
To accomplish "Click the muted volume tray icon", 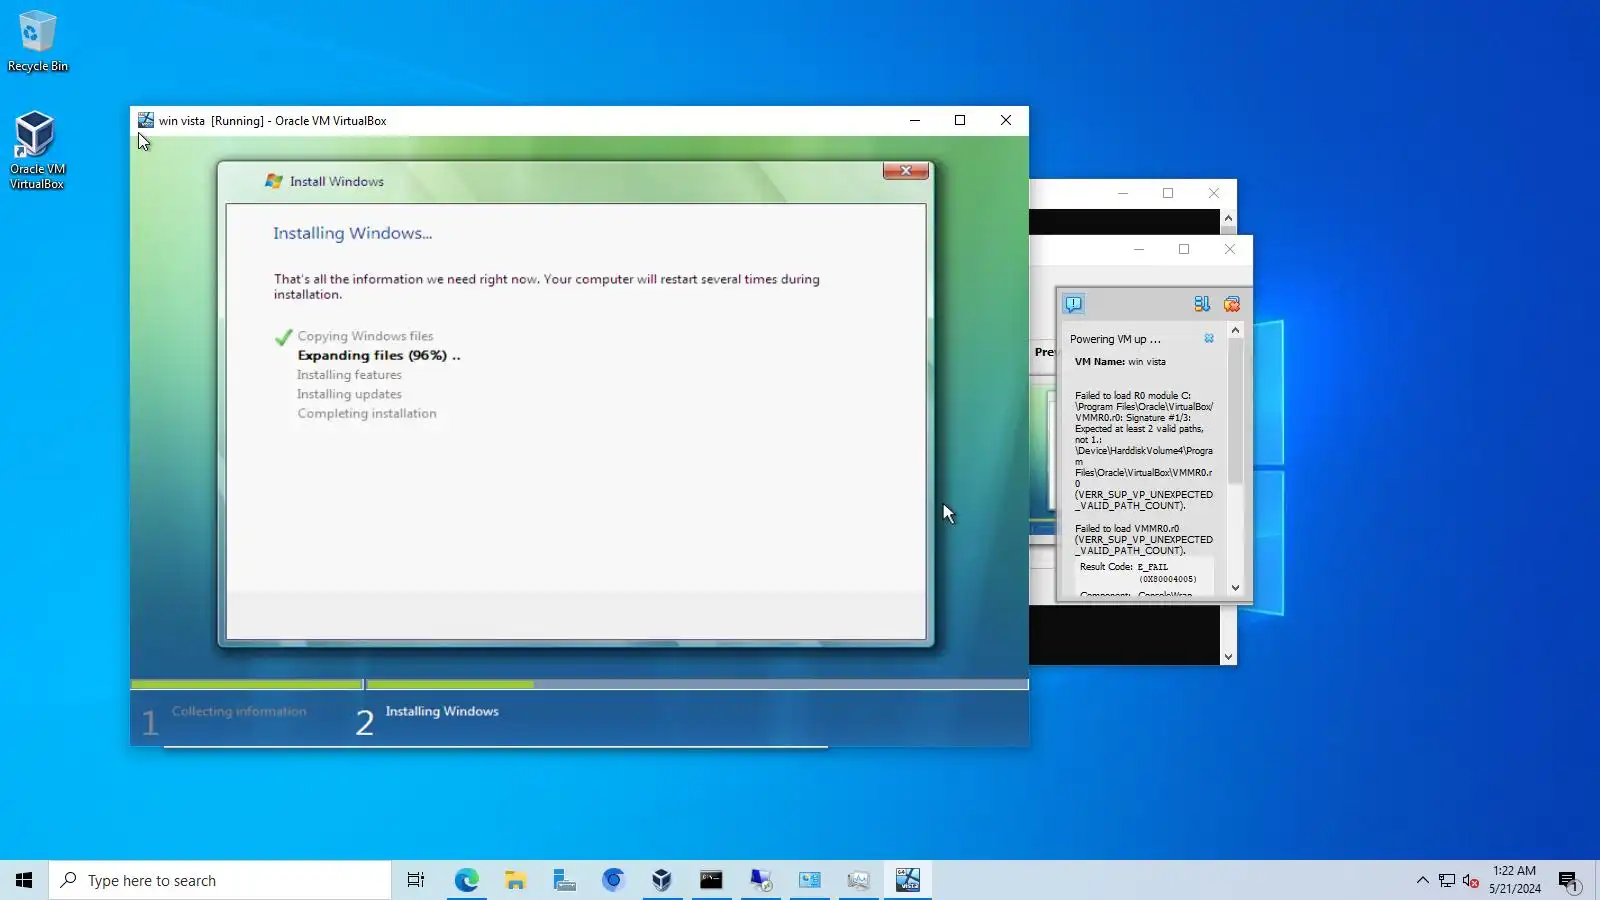I will coord(1471,880).
